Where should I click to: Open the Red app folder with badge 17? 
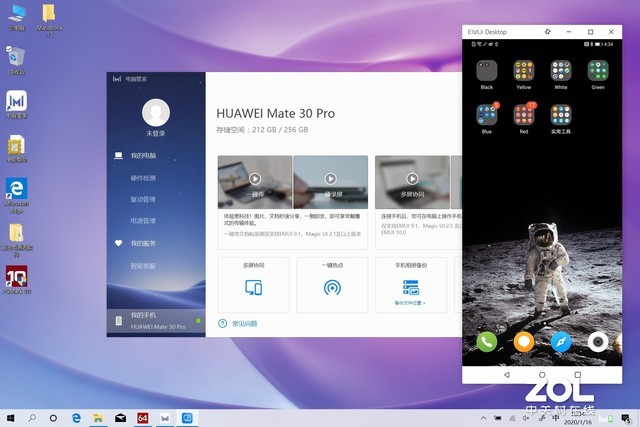click(524, 115)
